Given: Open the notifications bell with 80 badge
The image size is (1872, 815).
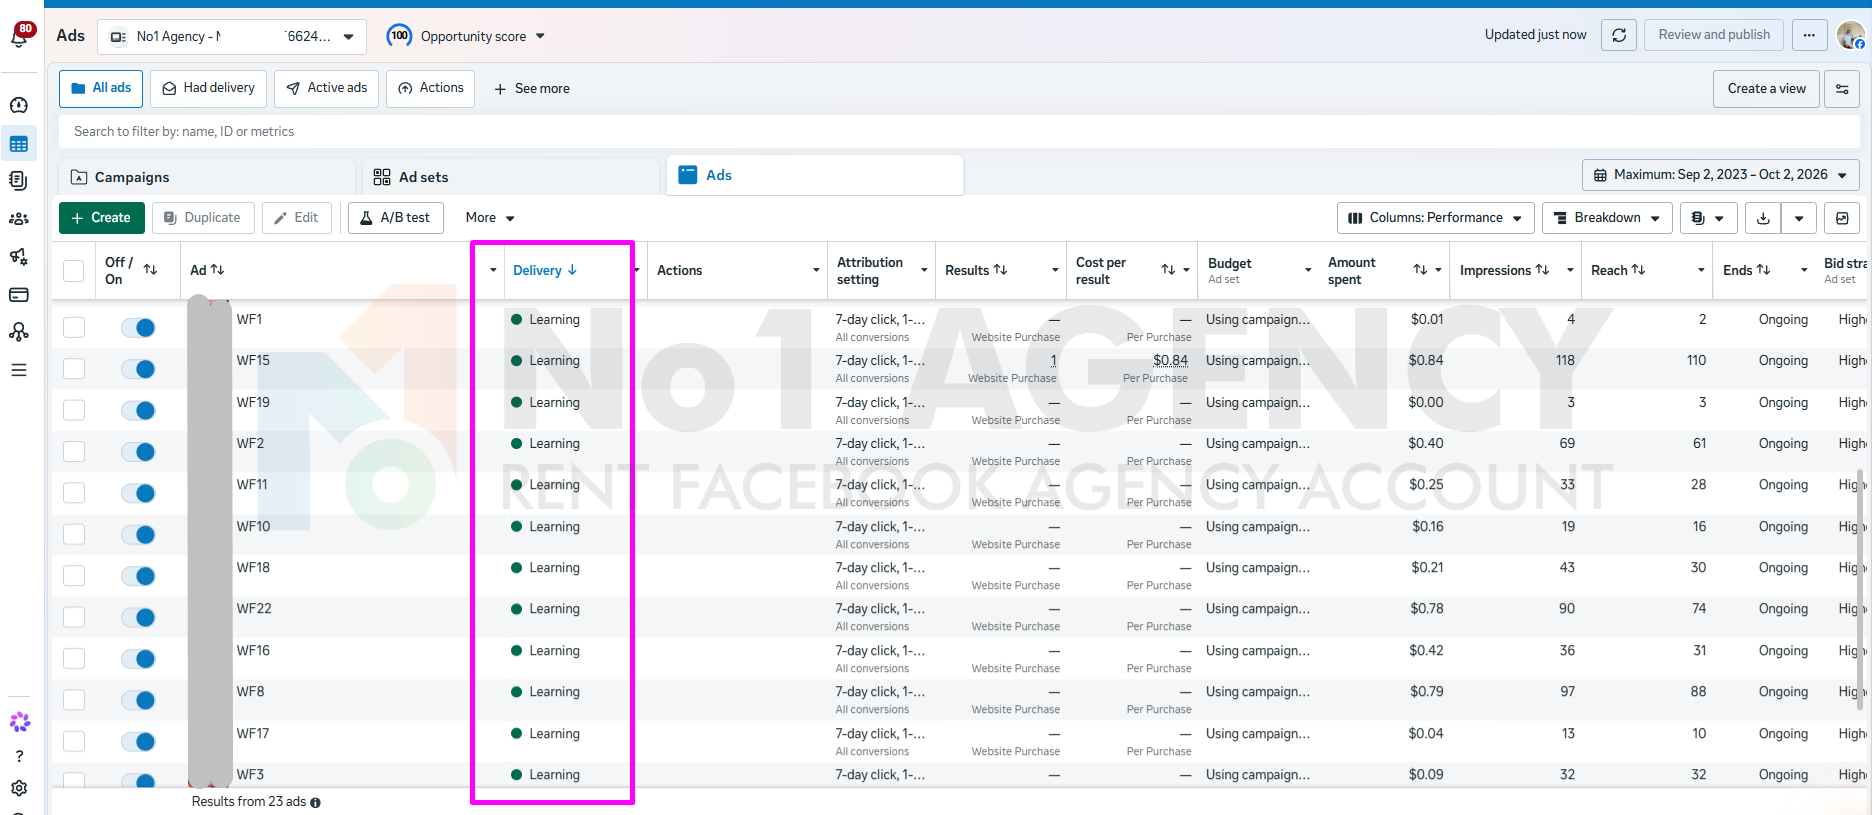Looking at the screenshot, I should click(x=20, y=36).
